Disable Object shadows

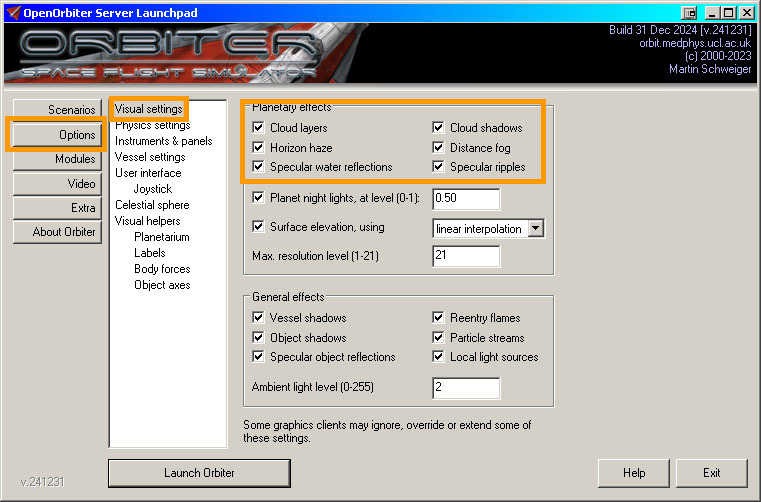(258, 337)
